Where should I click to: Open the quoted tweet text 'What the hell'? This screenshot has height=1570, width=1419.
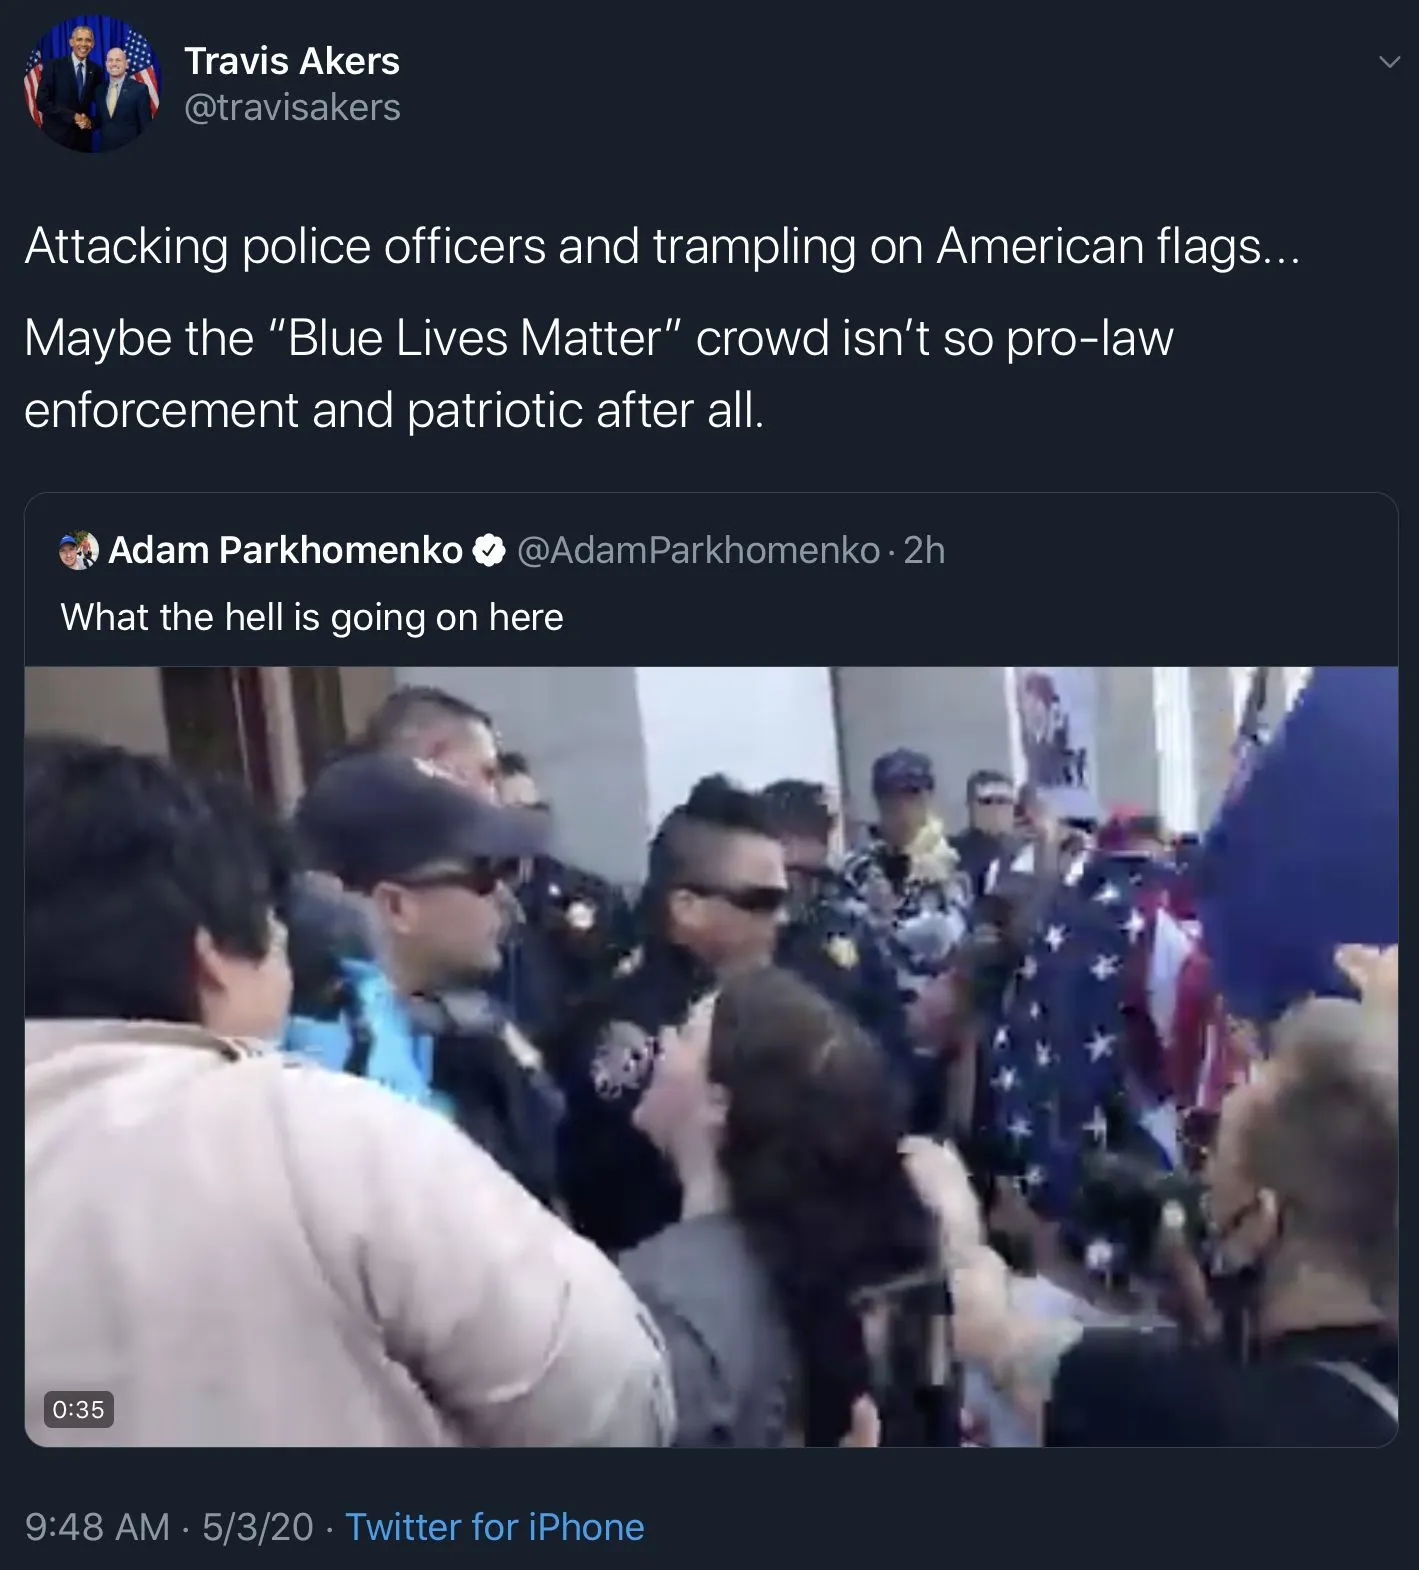click(312, 617)
